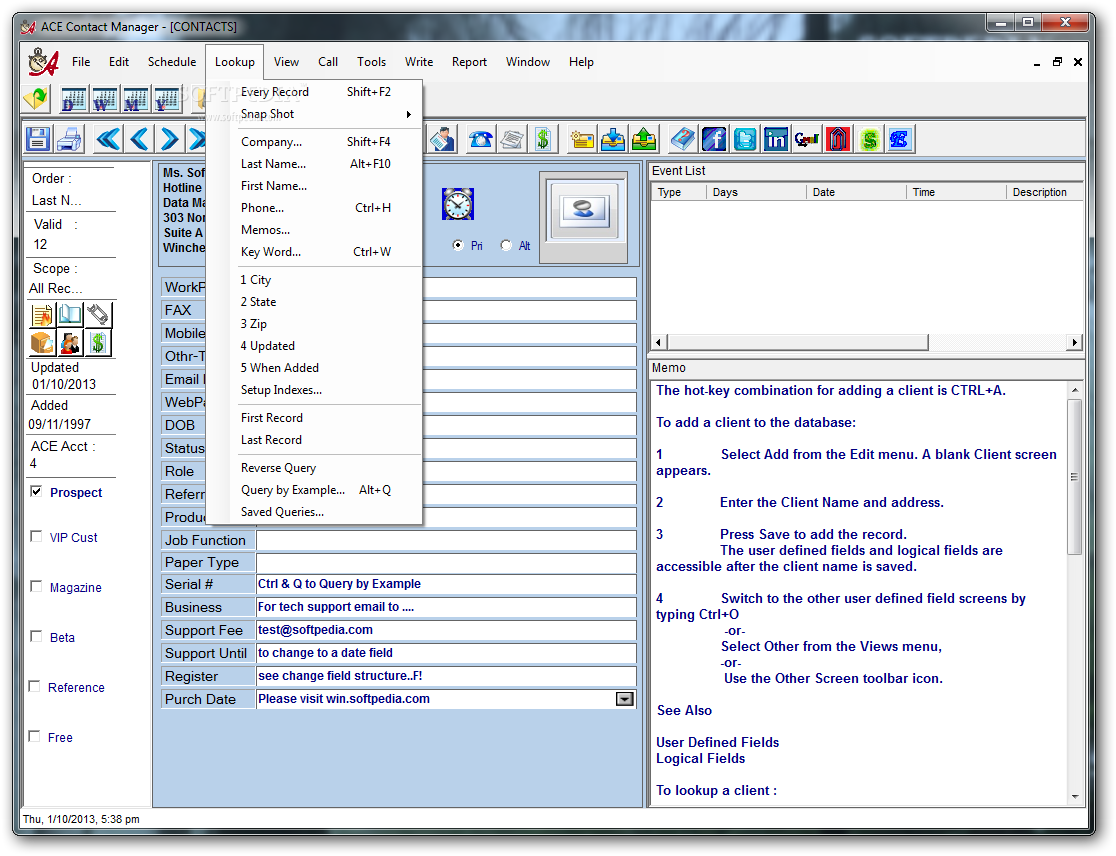Click the file cabinet box sidebar icon

click(x=42, y=343)
